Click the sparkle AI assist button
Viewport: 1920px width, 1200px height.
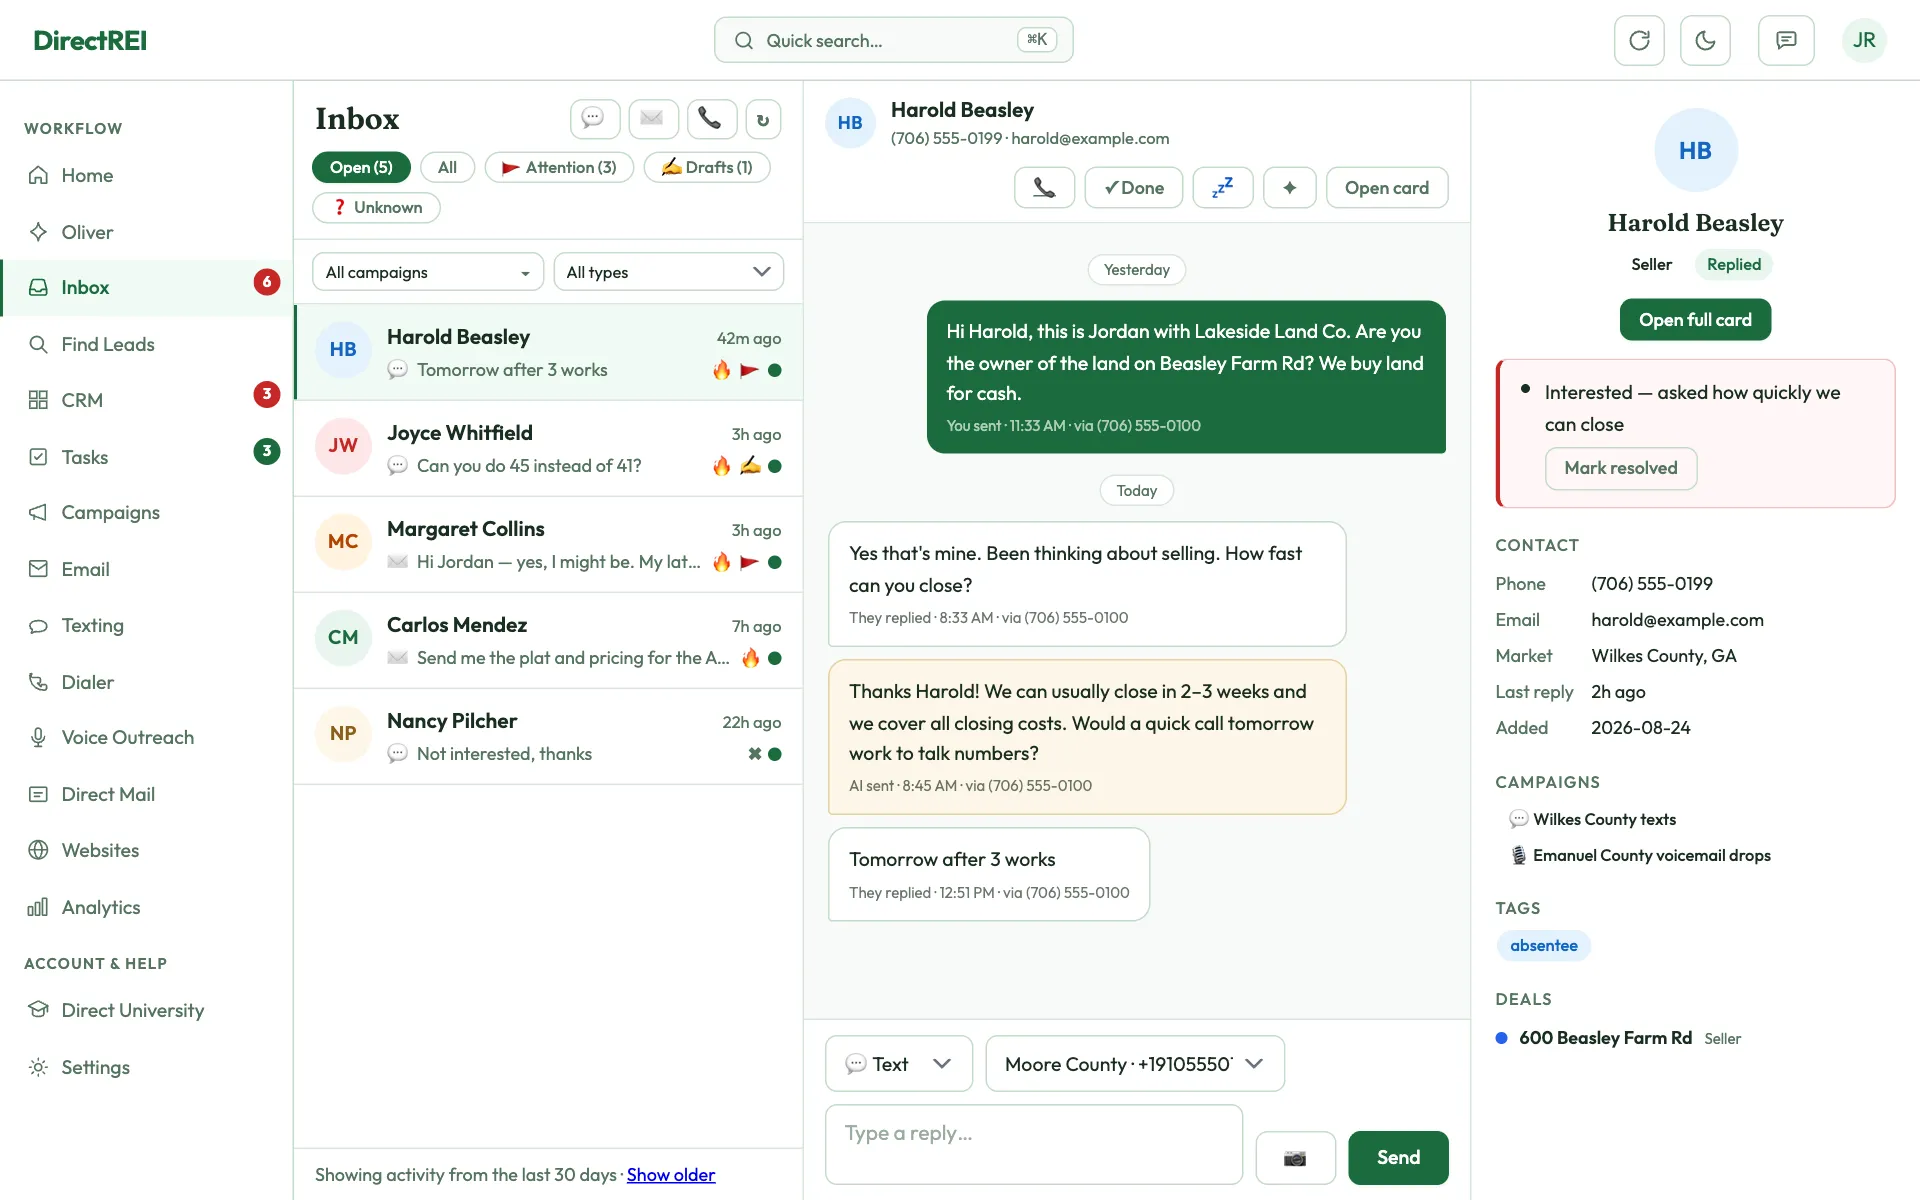(1290, 188)
